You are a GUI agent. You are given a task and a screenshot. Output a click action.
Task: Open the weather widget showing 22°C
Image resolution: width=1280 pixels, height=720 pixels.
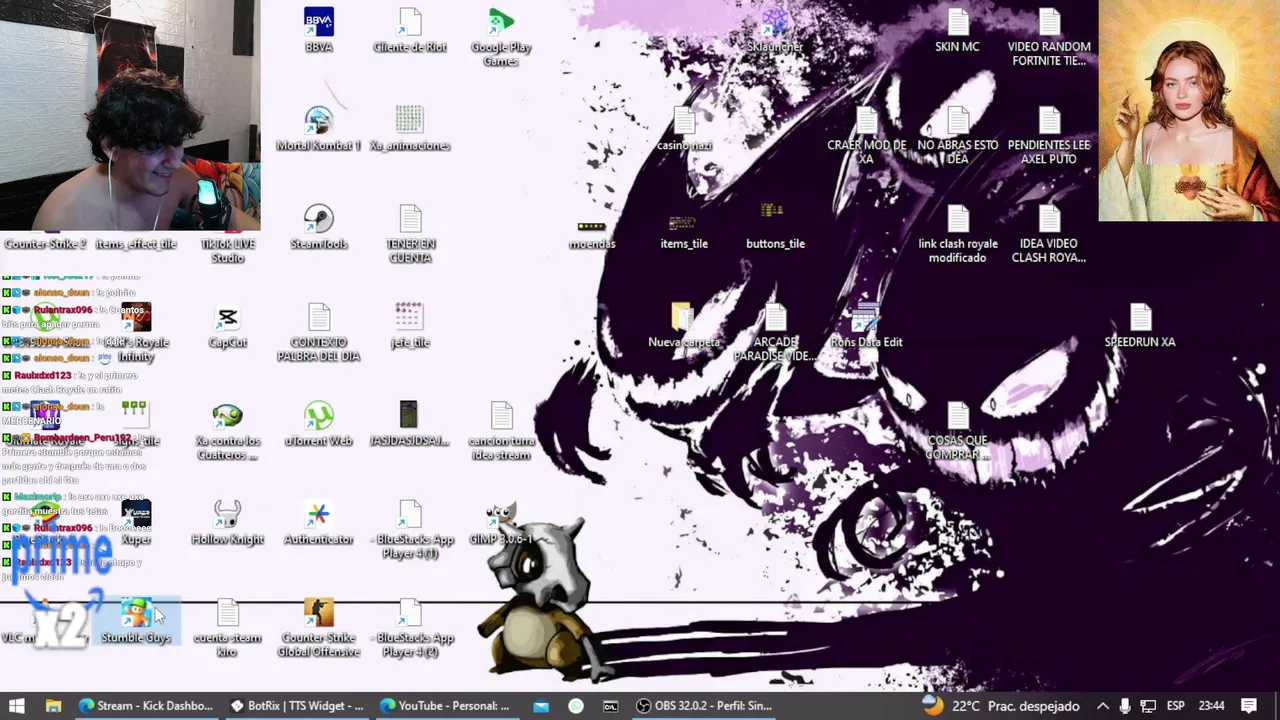click(x=1001, y=705)
